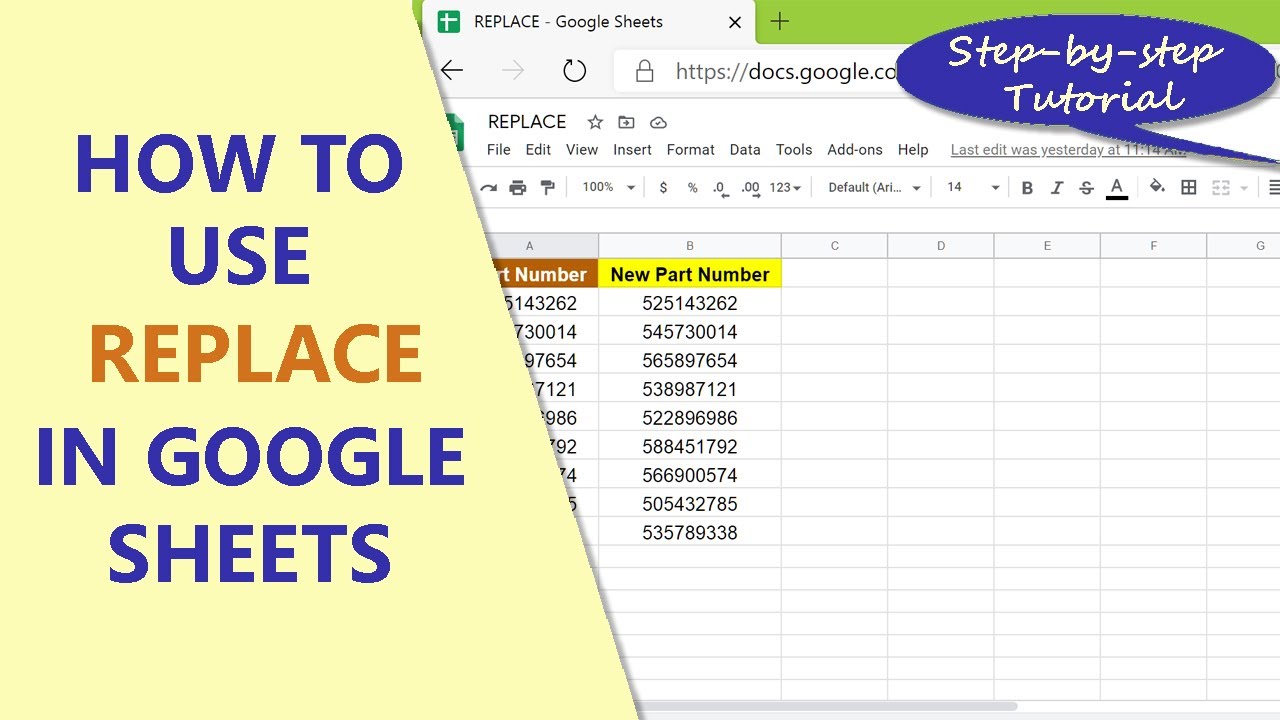This screenshot has width=1280, height=720.
Task: Open the Format menu
Action: click(691, 150)
